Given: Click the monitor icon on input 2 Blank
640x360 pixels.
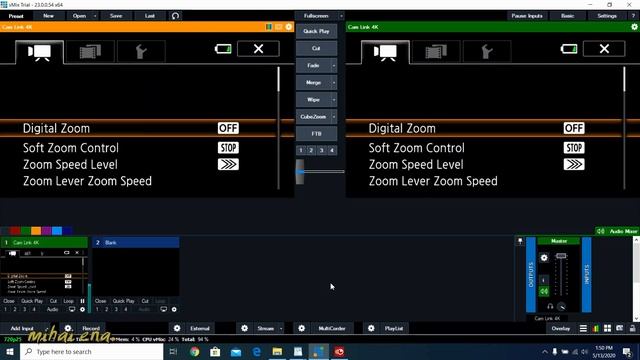Looking at the screenshot, I should (x=164, y=309).
